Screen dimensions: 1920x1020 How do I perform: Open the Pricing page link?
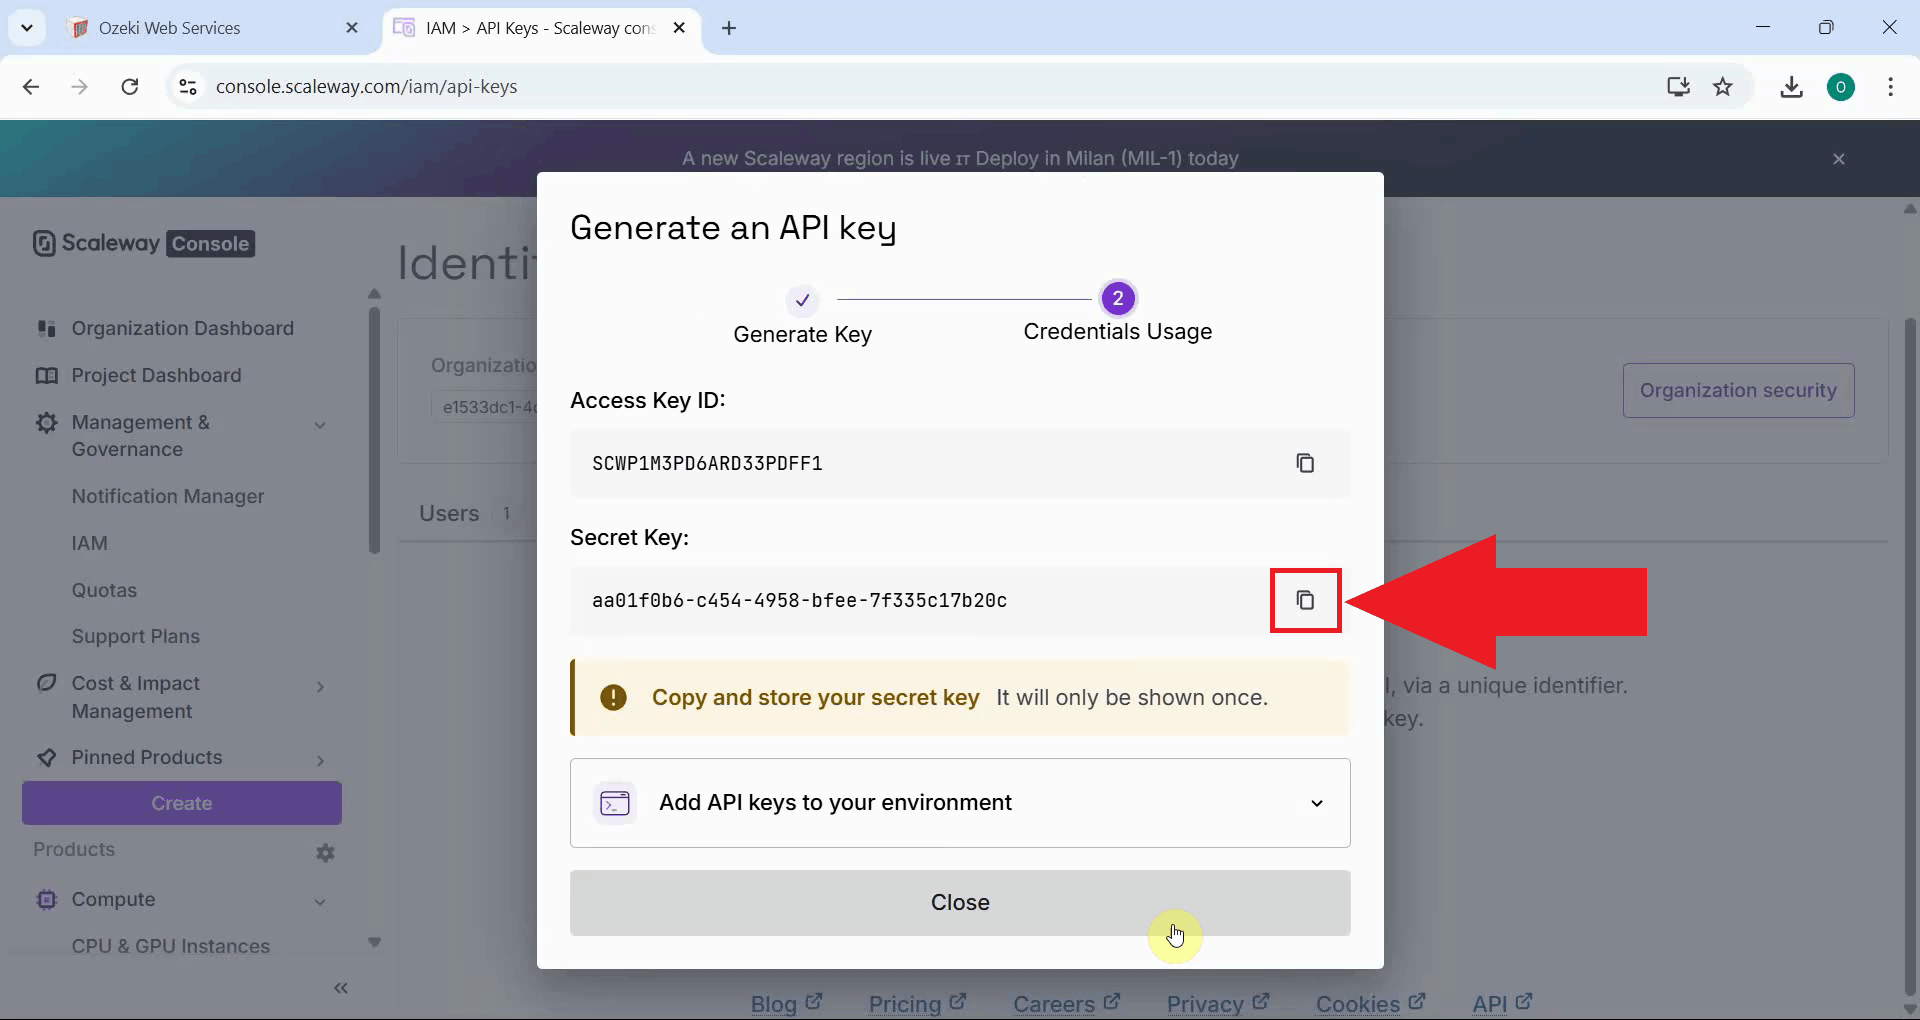tap(905, 1004)
